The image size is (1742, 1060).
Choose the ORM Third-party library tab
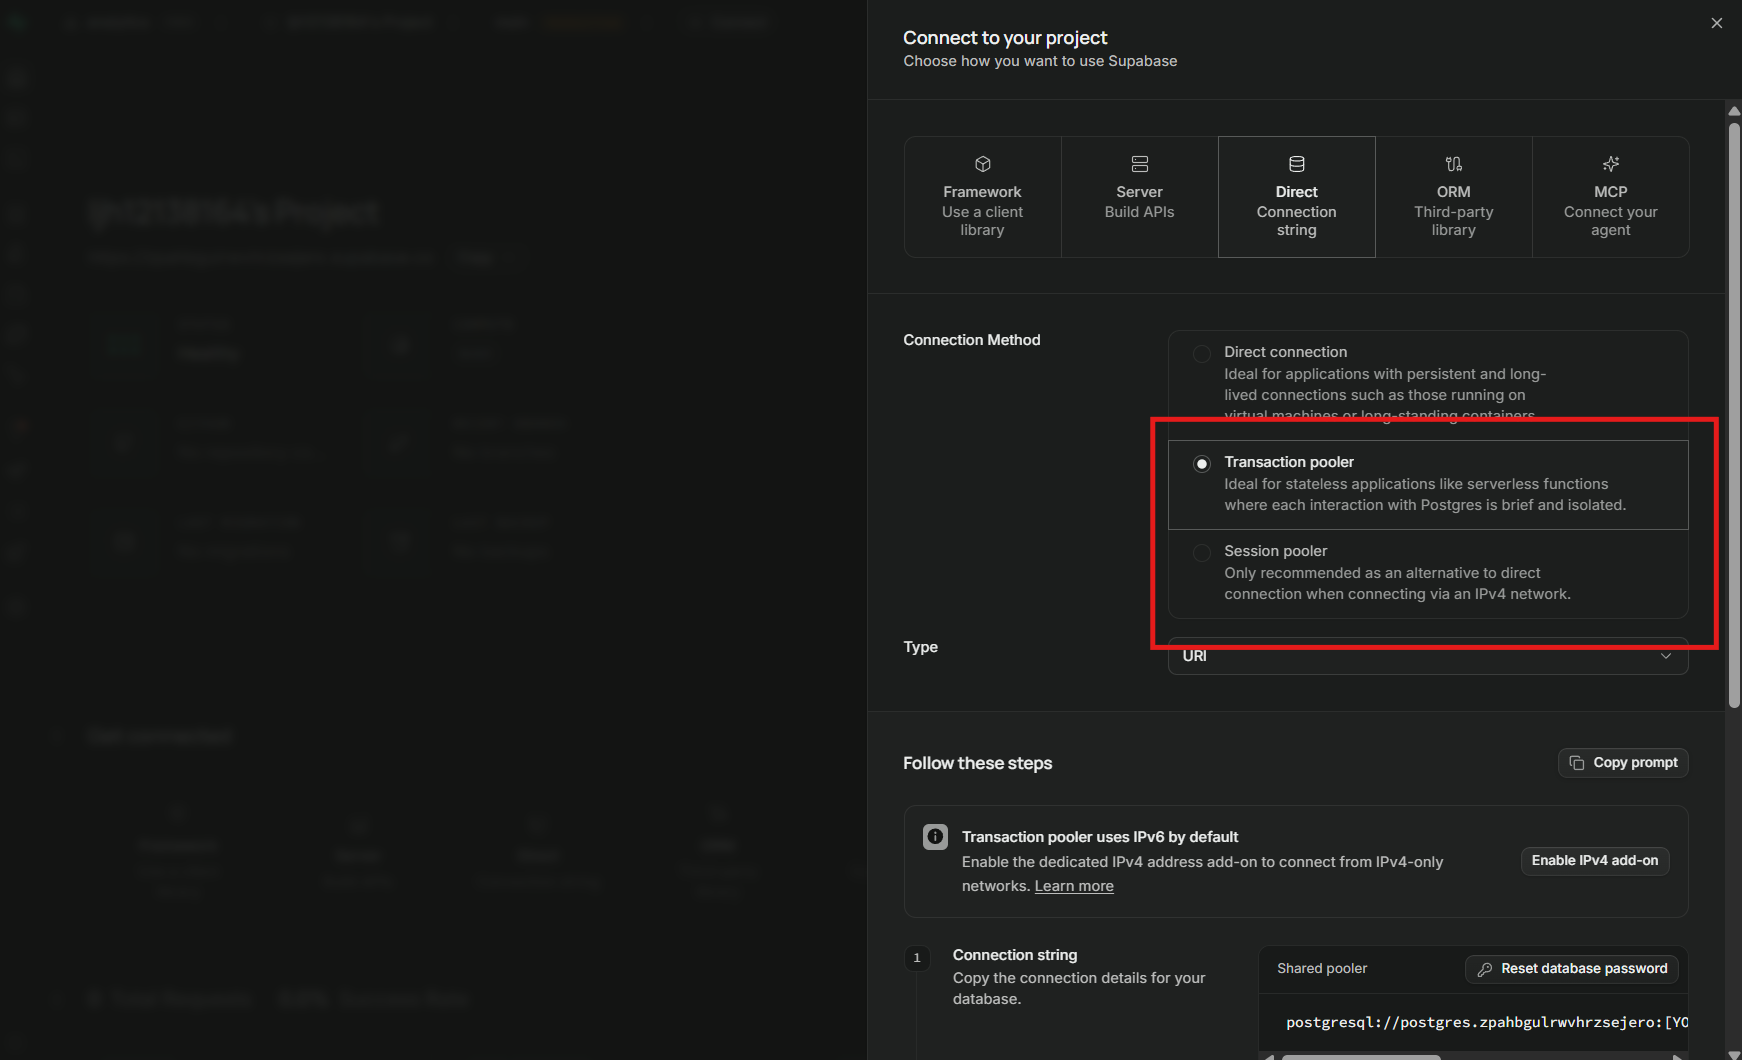point(1454,197)
